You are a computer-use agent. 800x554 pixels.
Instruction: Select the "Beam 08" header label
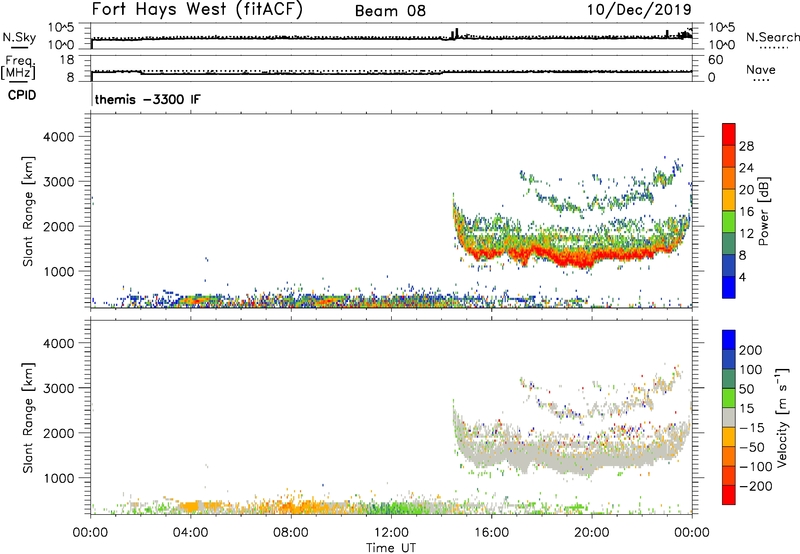(390, 11)
